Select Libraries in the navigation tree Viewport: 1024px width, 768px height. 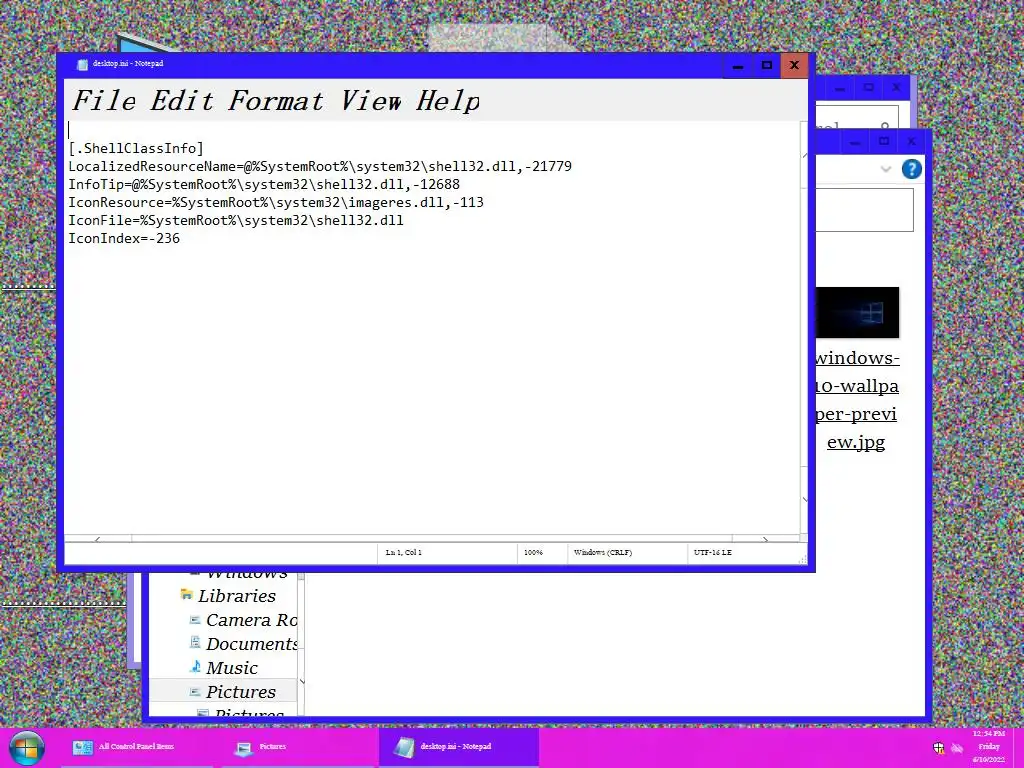click(236, 596)
